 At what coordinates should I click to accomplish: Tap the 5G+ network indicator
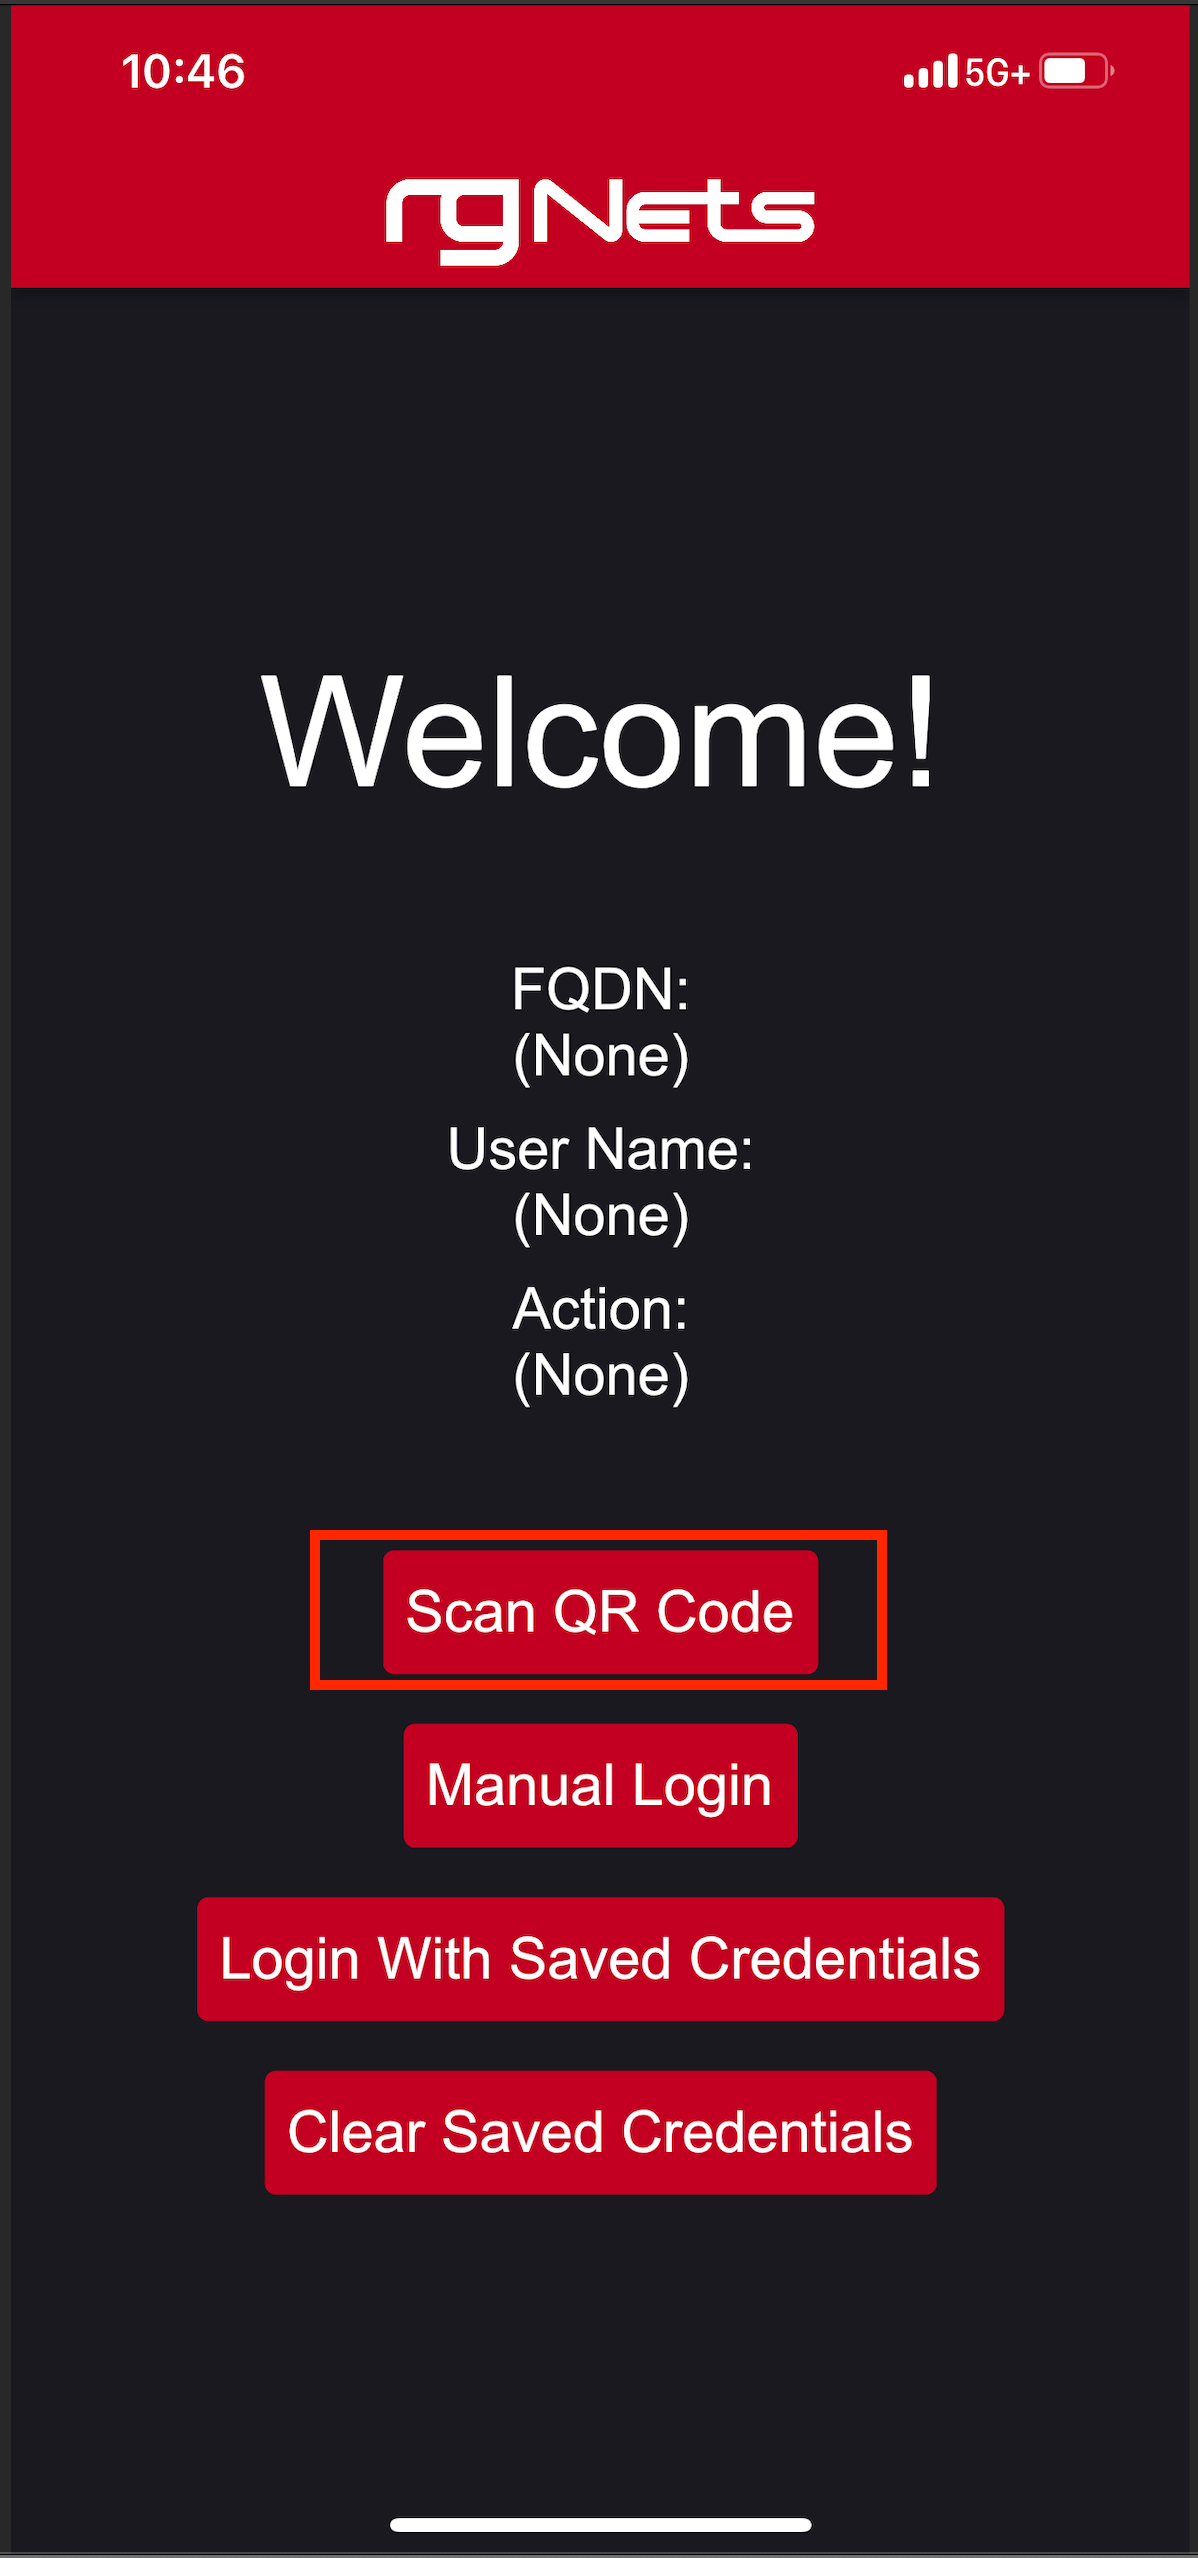point(997,73)
